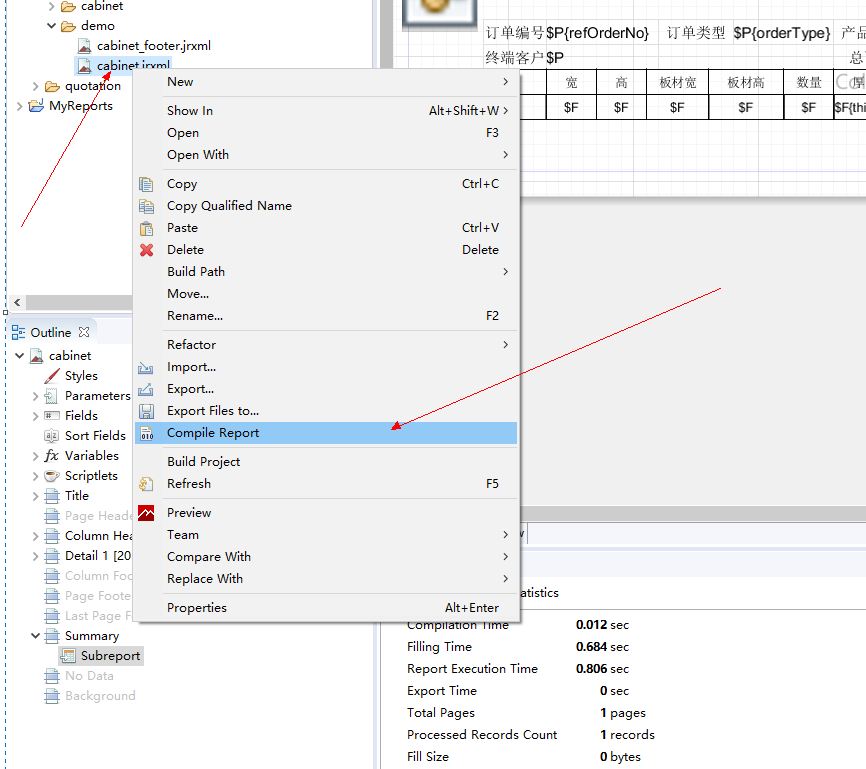The image size is (866, 769).
Task: Click the Title band icon in Outline
Action: pos(52,496)
